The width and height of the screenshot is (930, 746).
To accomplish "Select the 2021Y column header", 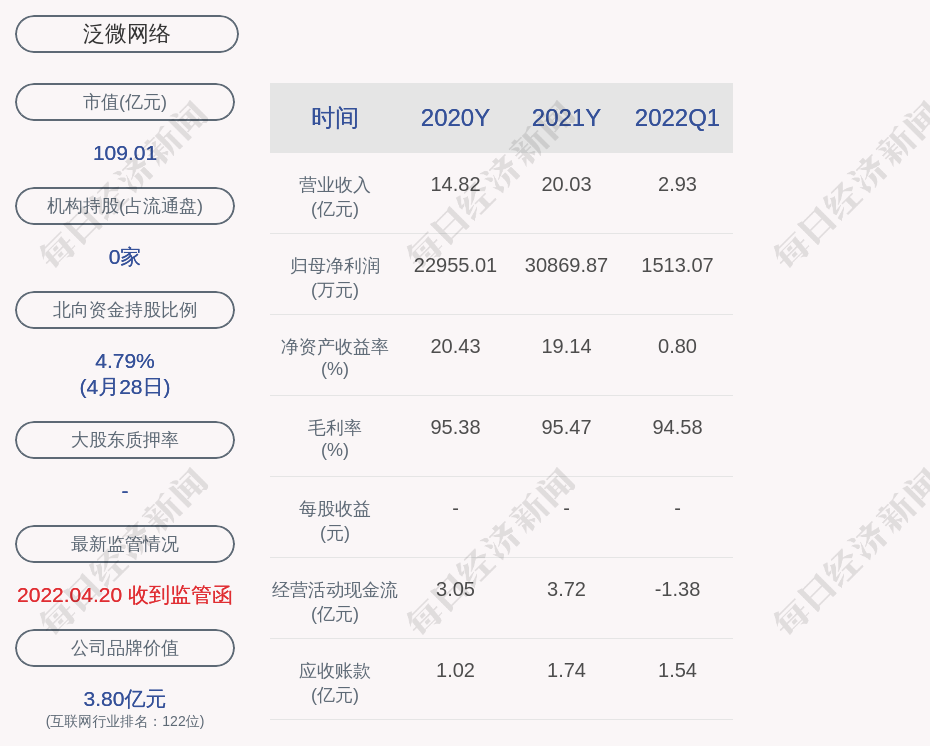I will (566, 118).
